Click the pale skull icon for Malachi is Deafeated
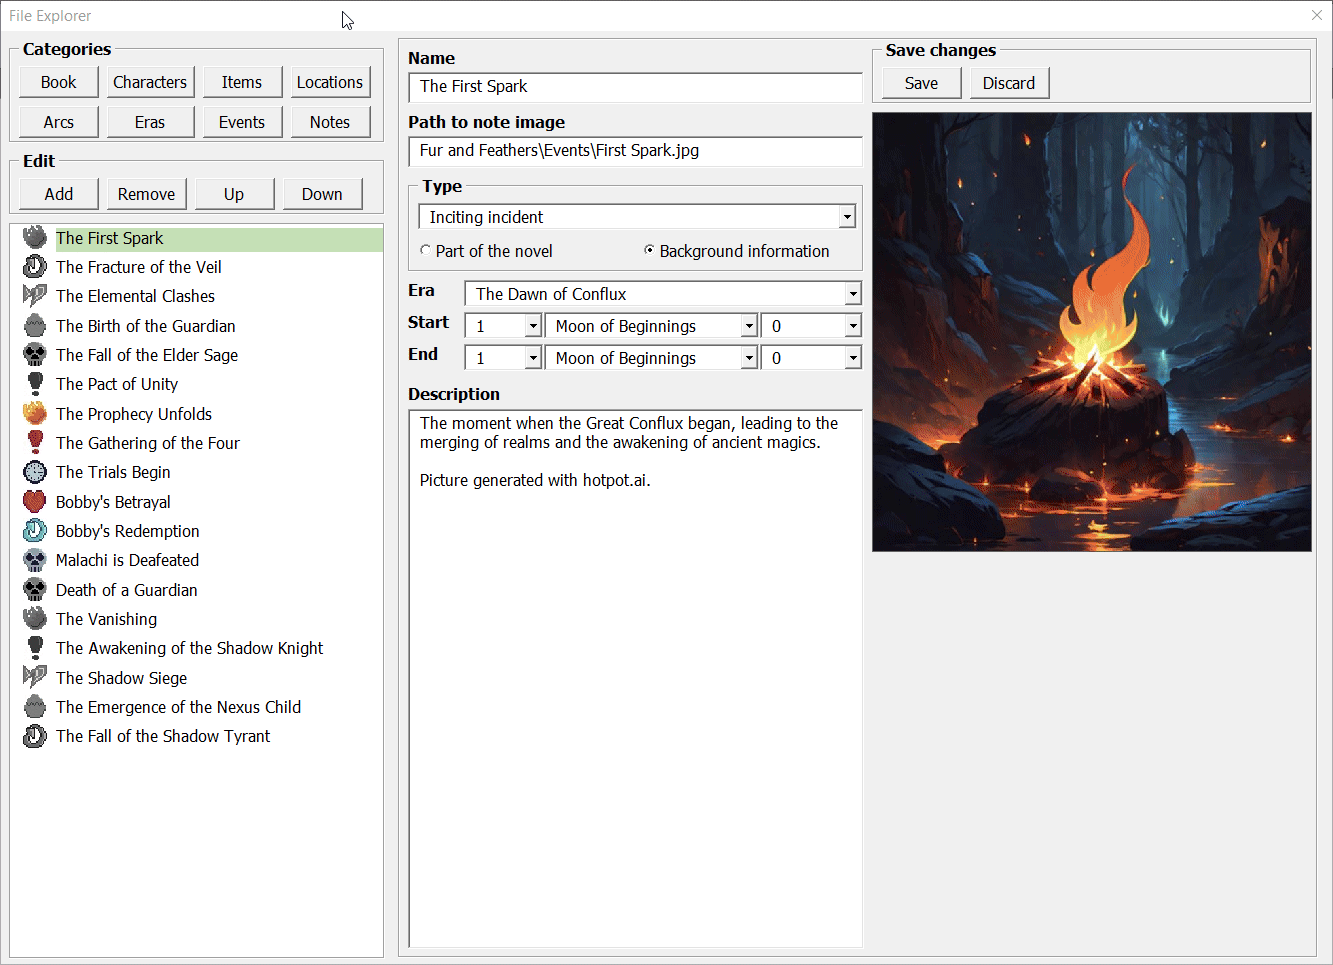This screenshot has width=1333, height=965. [35, 560]
